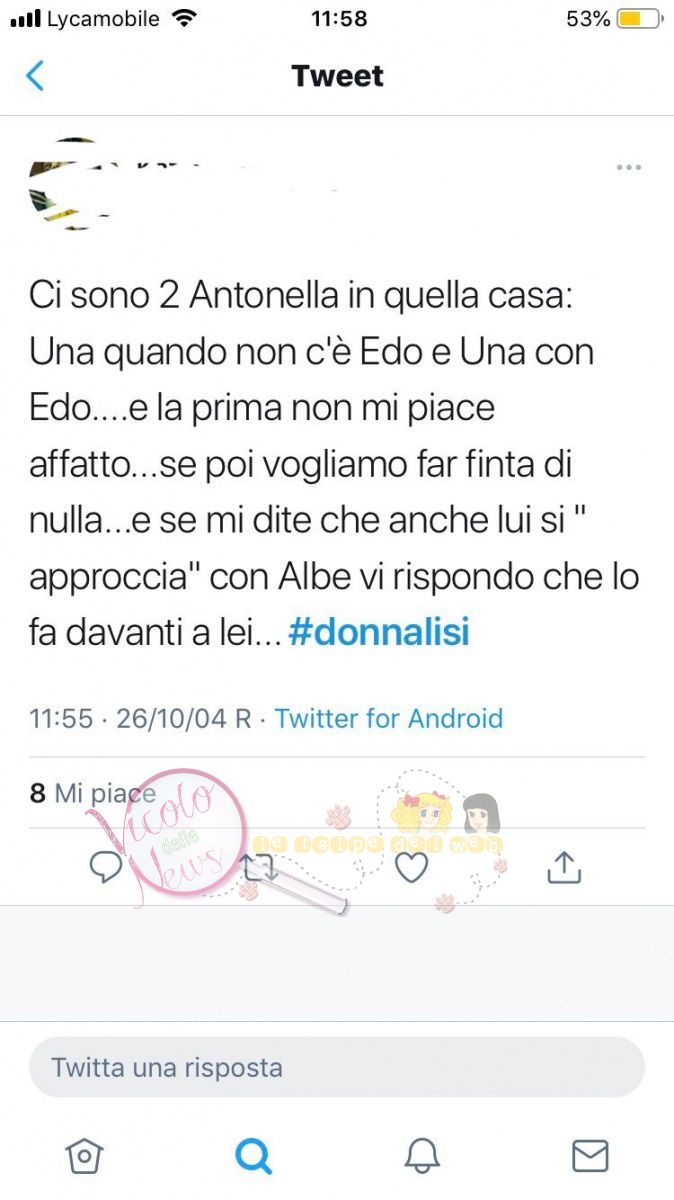Tap the Tweet header title
The width and height of the screenshot is (674, 1200).
pyautogui.click(x=337, y=76)
